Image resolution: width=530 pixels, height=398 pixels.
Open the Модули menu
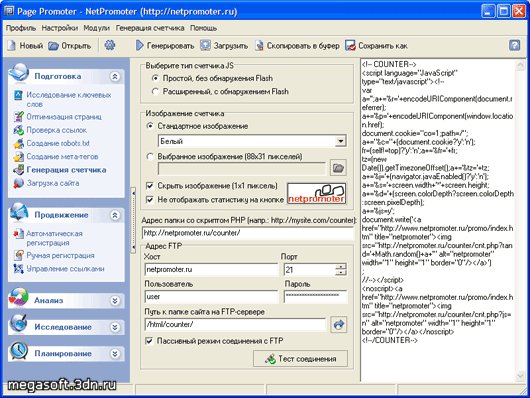[x=96, y=28]
